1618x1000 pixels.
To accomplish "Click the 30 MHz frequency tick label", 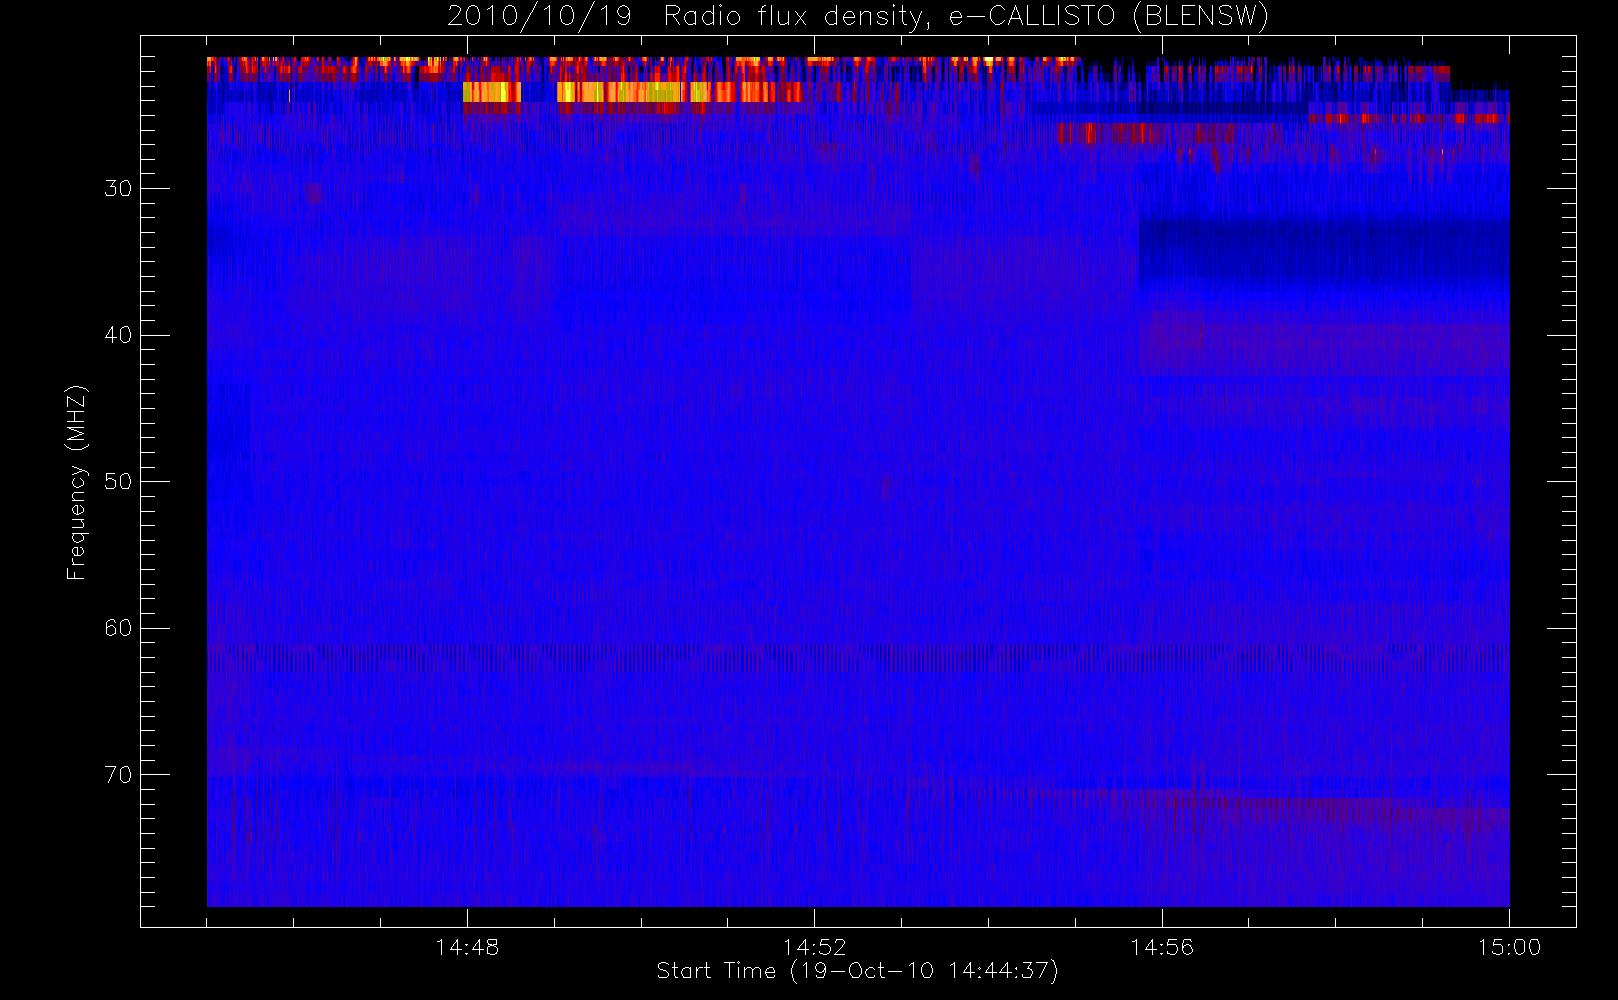I will click(118, 188).
